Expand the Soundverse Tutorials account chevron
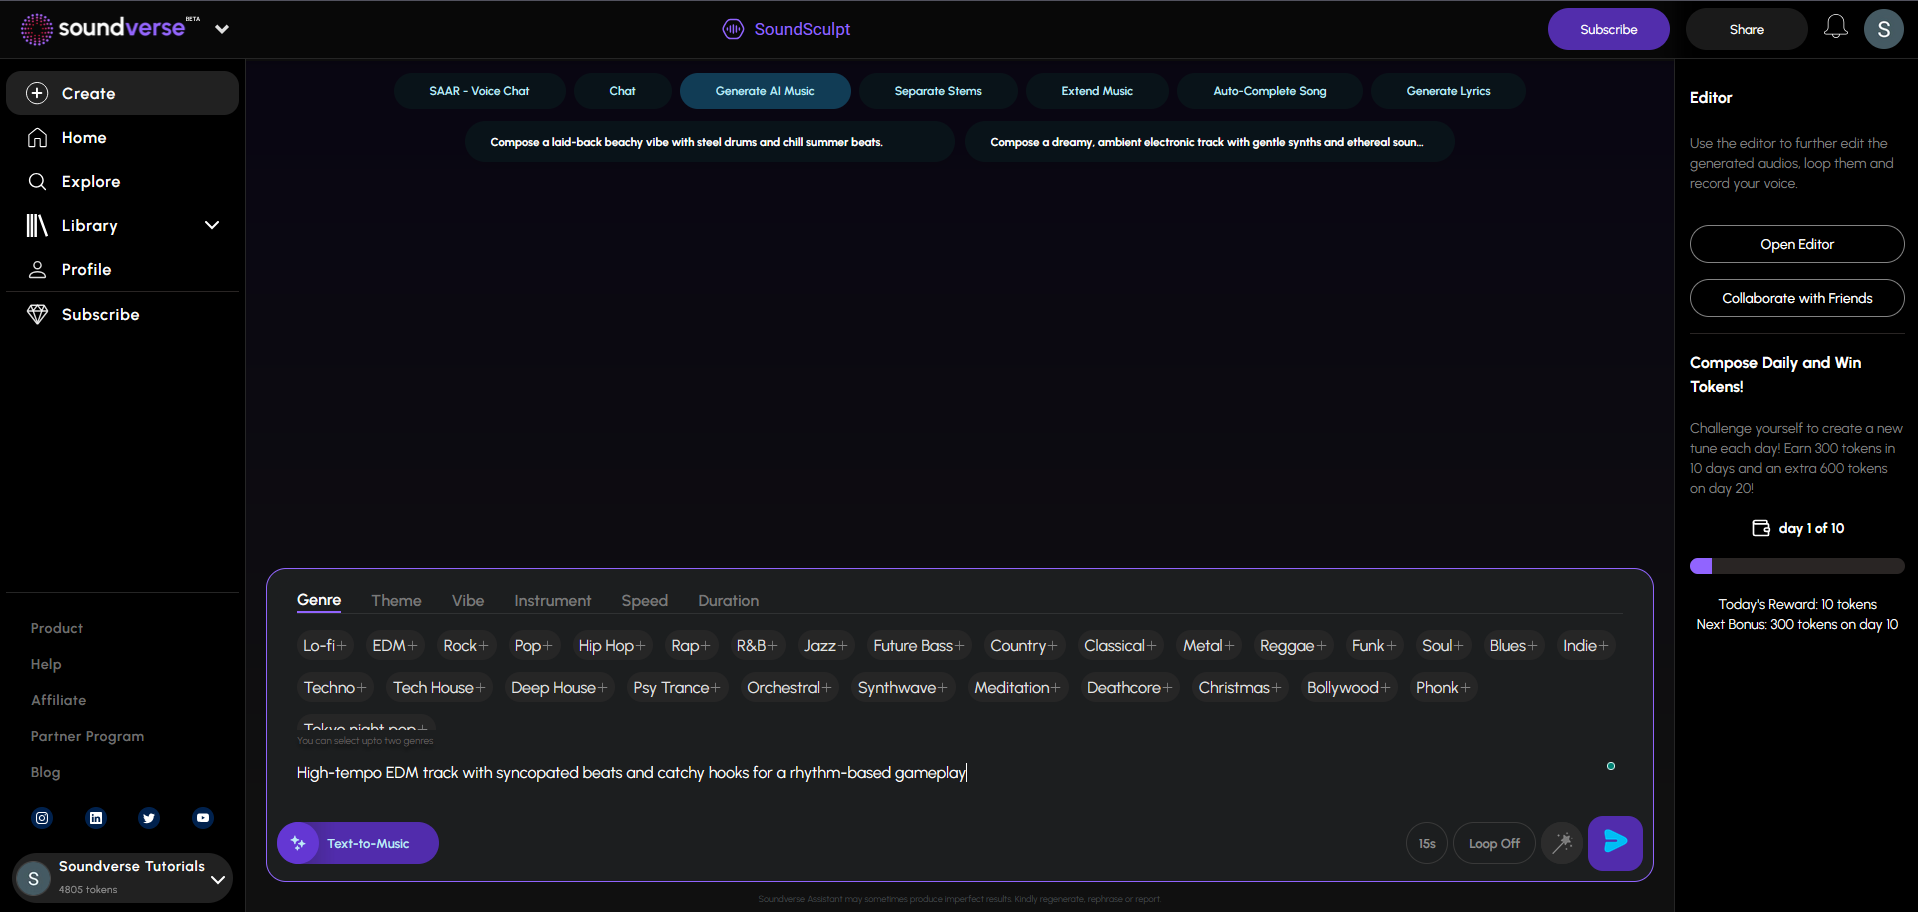This screenshot has width=1918, height=912. click(x=217, y=879)
